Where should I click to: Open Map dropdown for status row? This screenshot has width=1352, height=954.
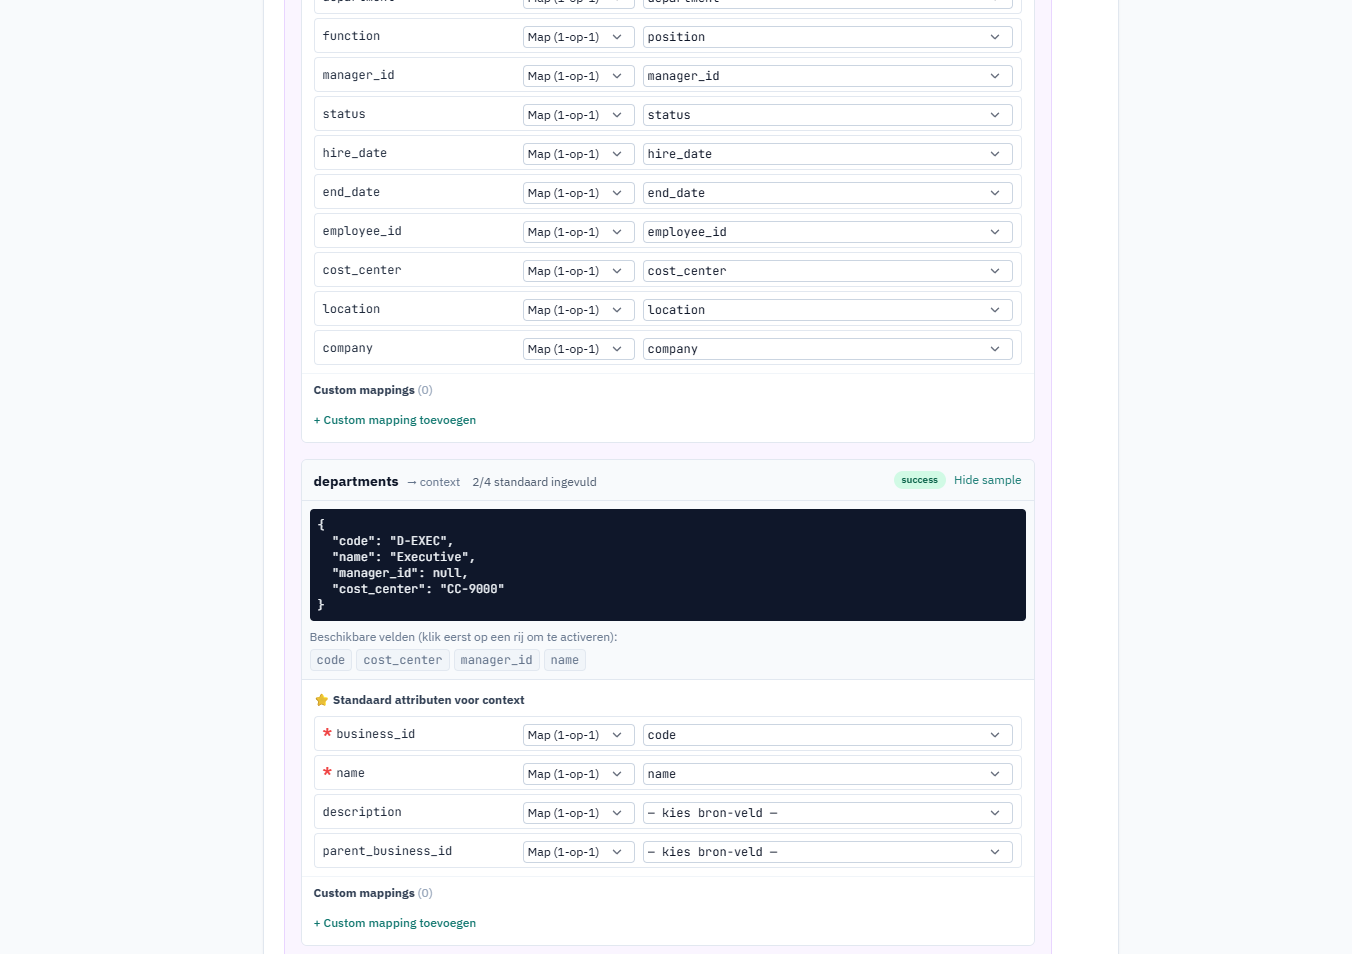tap(578, 115)
